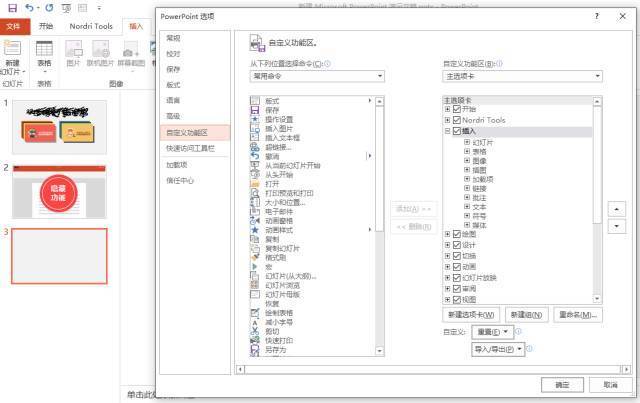
Task: Click the 宏 macro play icon
Action: pos(255,267)
